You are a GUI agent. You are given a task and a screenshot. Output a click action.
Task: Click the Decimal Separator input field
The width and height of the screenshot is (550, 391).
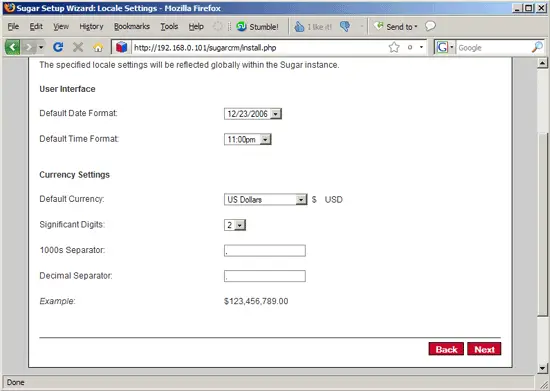coord(265,276)
